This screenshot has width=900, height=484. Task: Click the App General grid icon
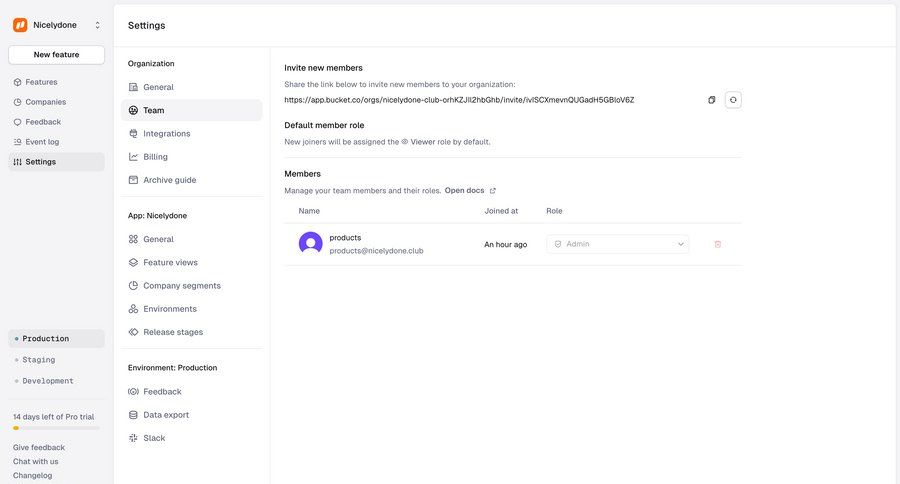(133, 239)
